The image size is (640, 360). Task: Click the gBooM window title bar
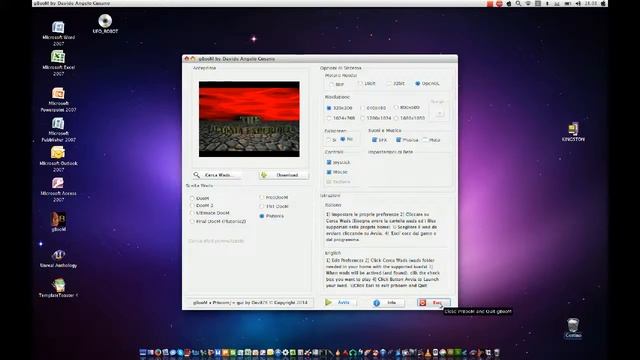coord(320,59)
